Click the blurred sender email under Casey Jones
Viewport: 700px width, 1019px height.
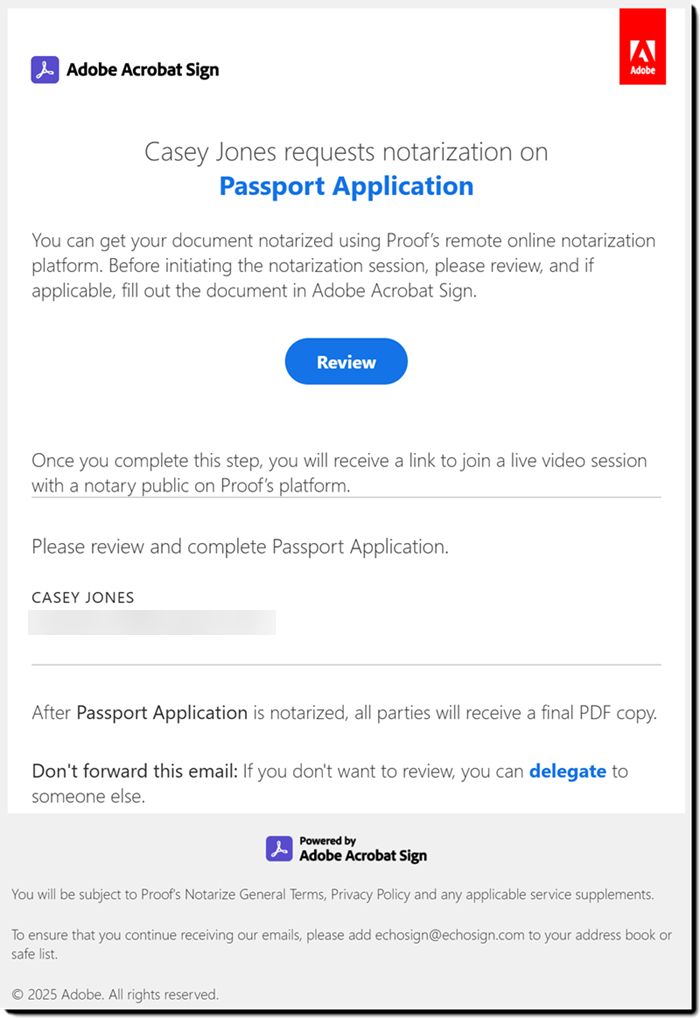(152, 623)
